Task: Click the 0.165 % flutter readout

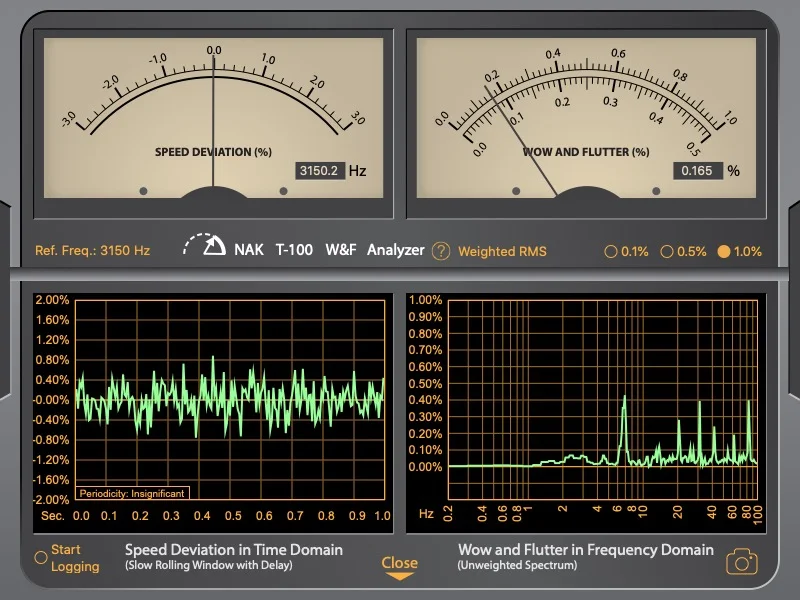Action: click(696, 171)
